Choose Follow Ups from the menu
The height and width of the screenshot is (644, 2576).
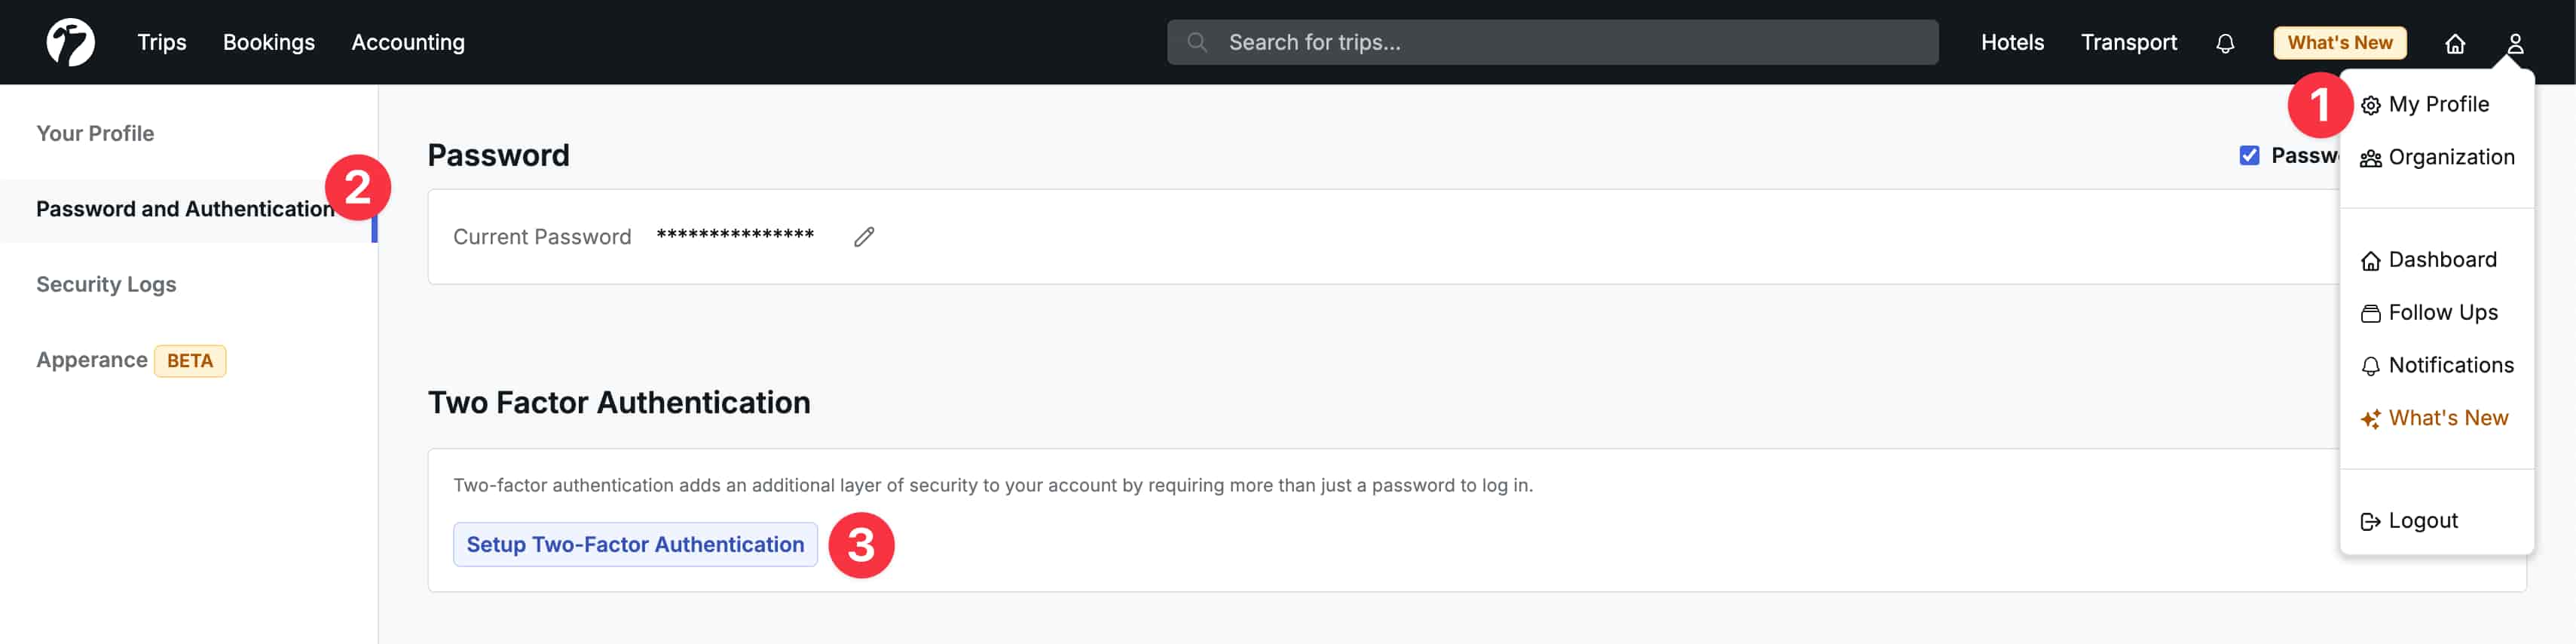pos(2441,313)
